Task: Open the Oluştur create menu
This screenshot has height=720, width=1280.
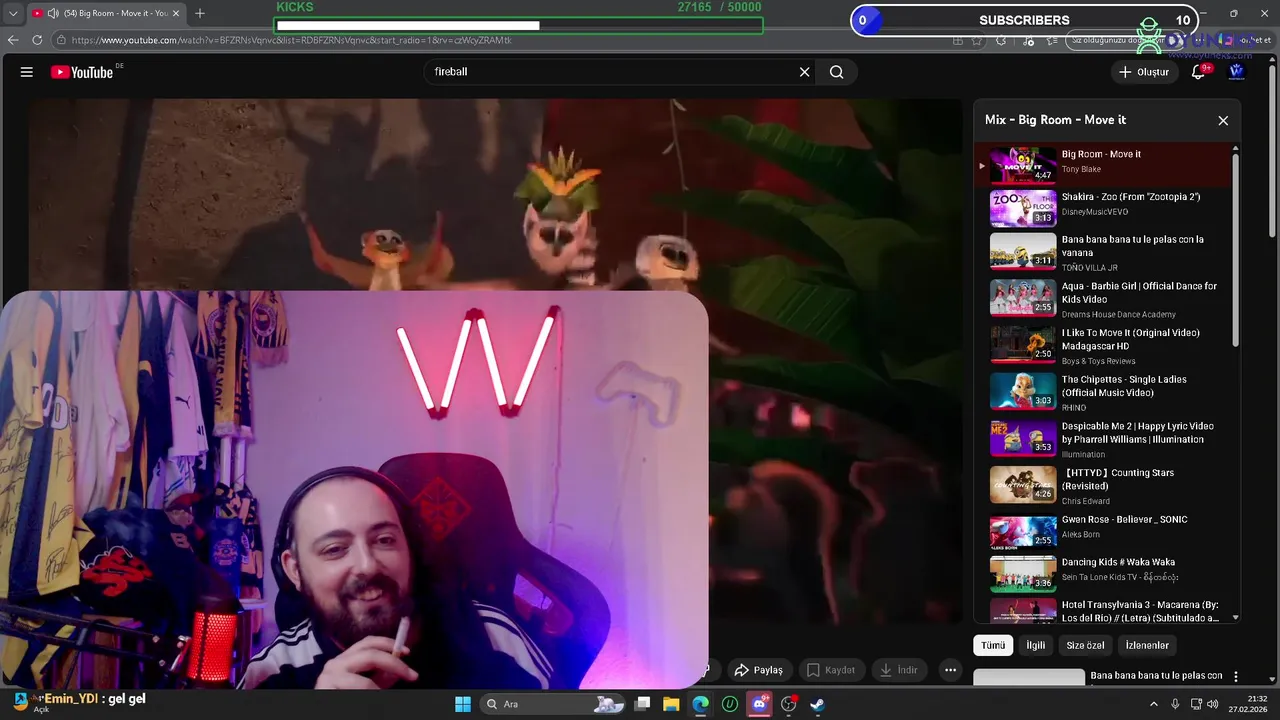Action: [1144, 72]
